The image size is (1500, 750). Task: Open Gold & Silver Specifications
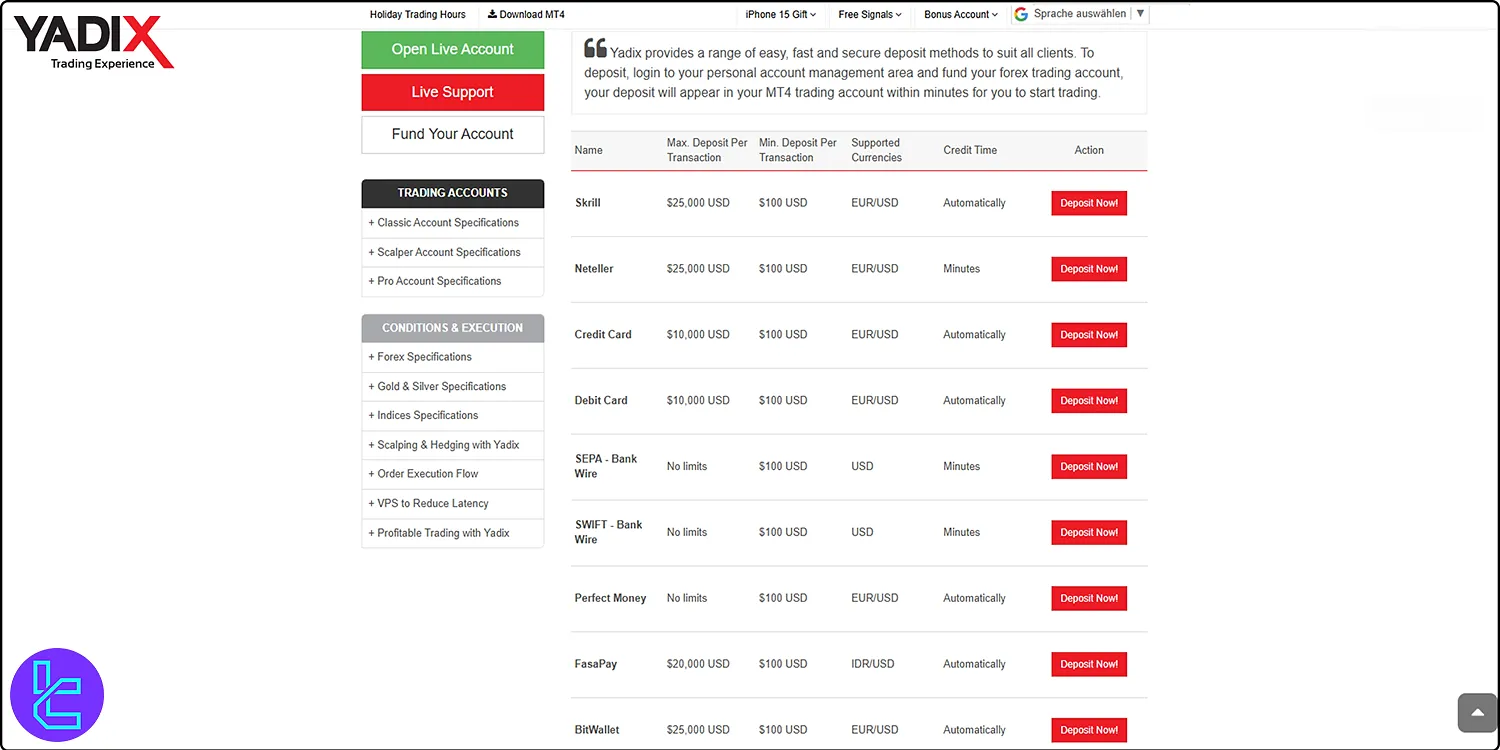[453, 386]
